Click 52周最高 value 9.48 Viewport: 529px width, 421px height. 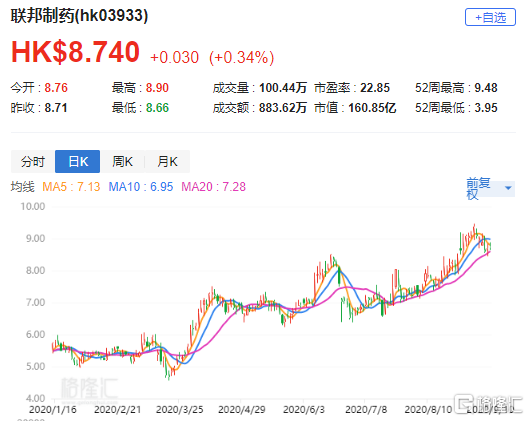pyautogui.click(x=486, y=88)
